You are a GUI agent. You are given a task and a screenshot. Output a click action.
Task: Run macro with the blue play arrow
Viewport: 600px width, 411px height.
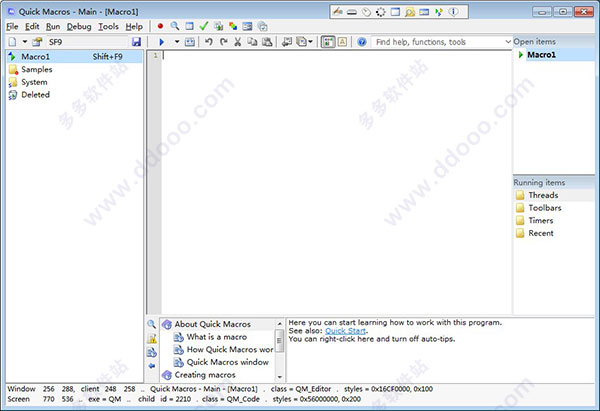(x=161, y=42)
